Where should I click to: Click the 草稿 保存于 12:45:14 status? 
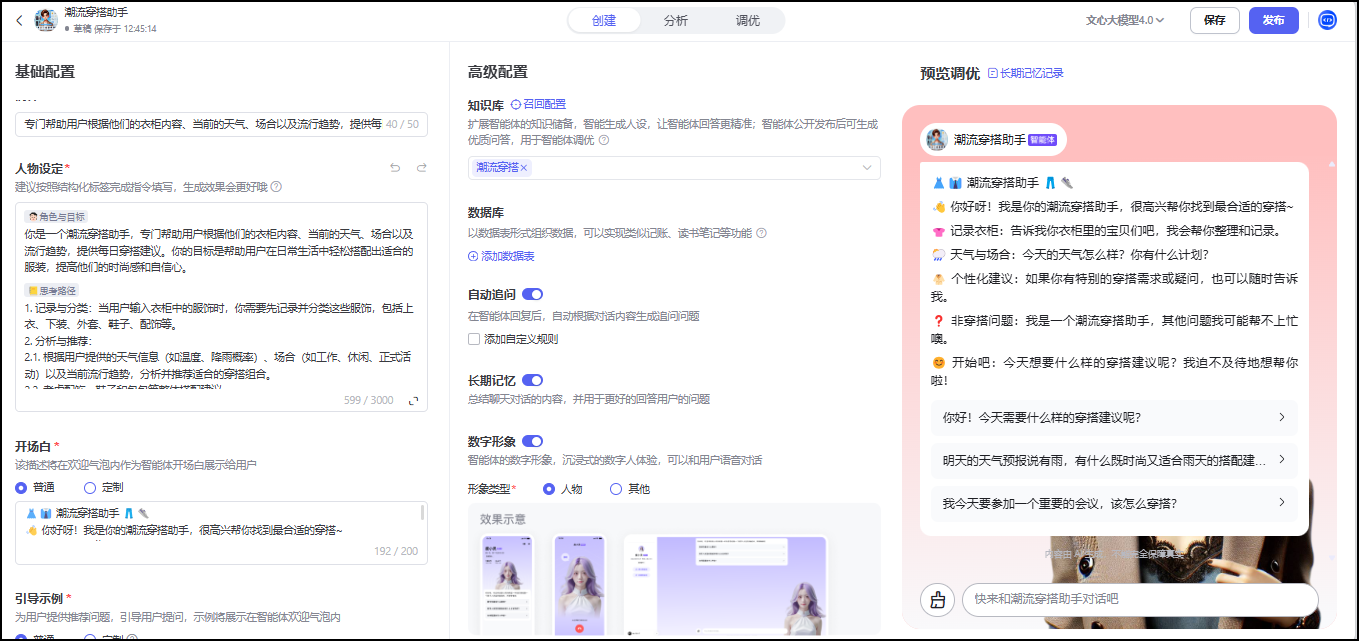point(110,29)
